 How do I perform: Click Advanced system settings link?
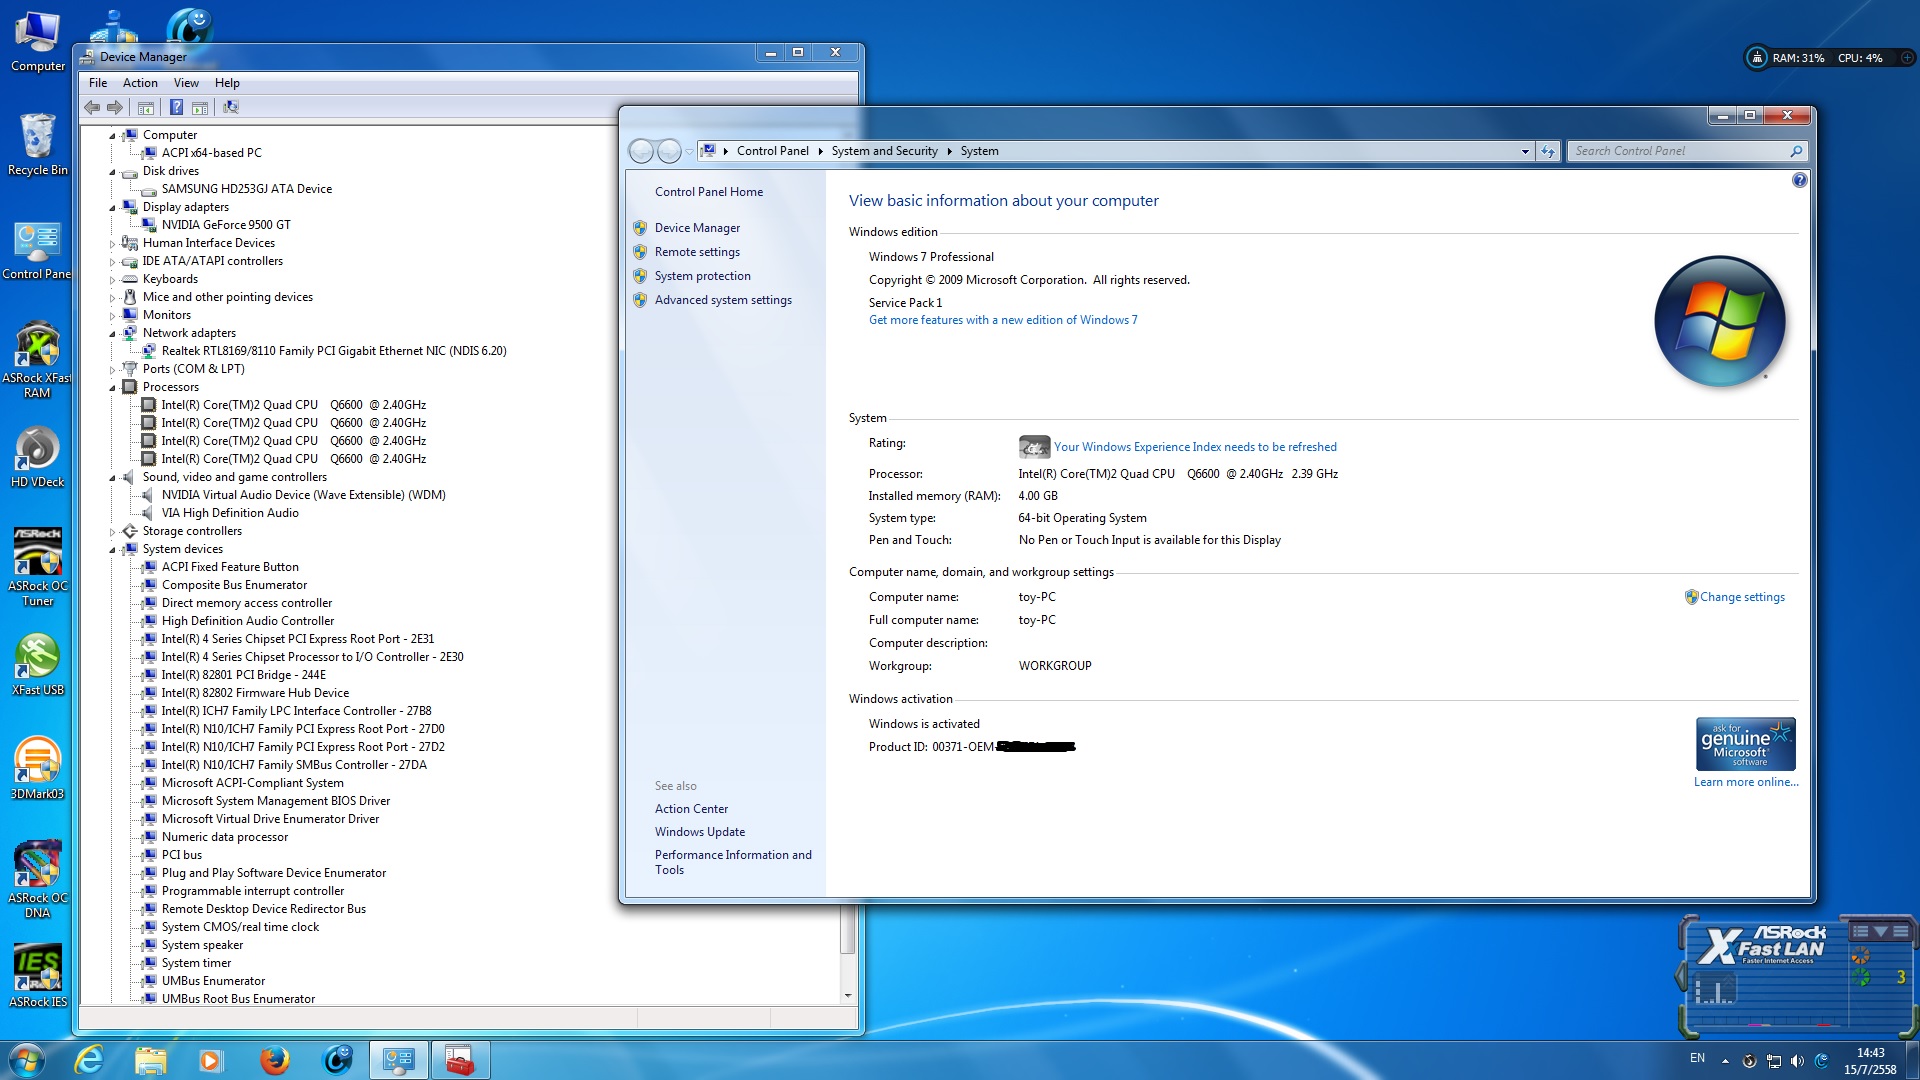click(x=722, y=300)
